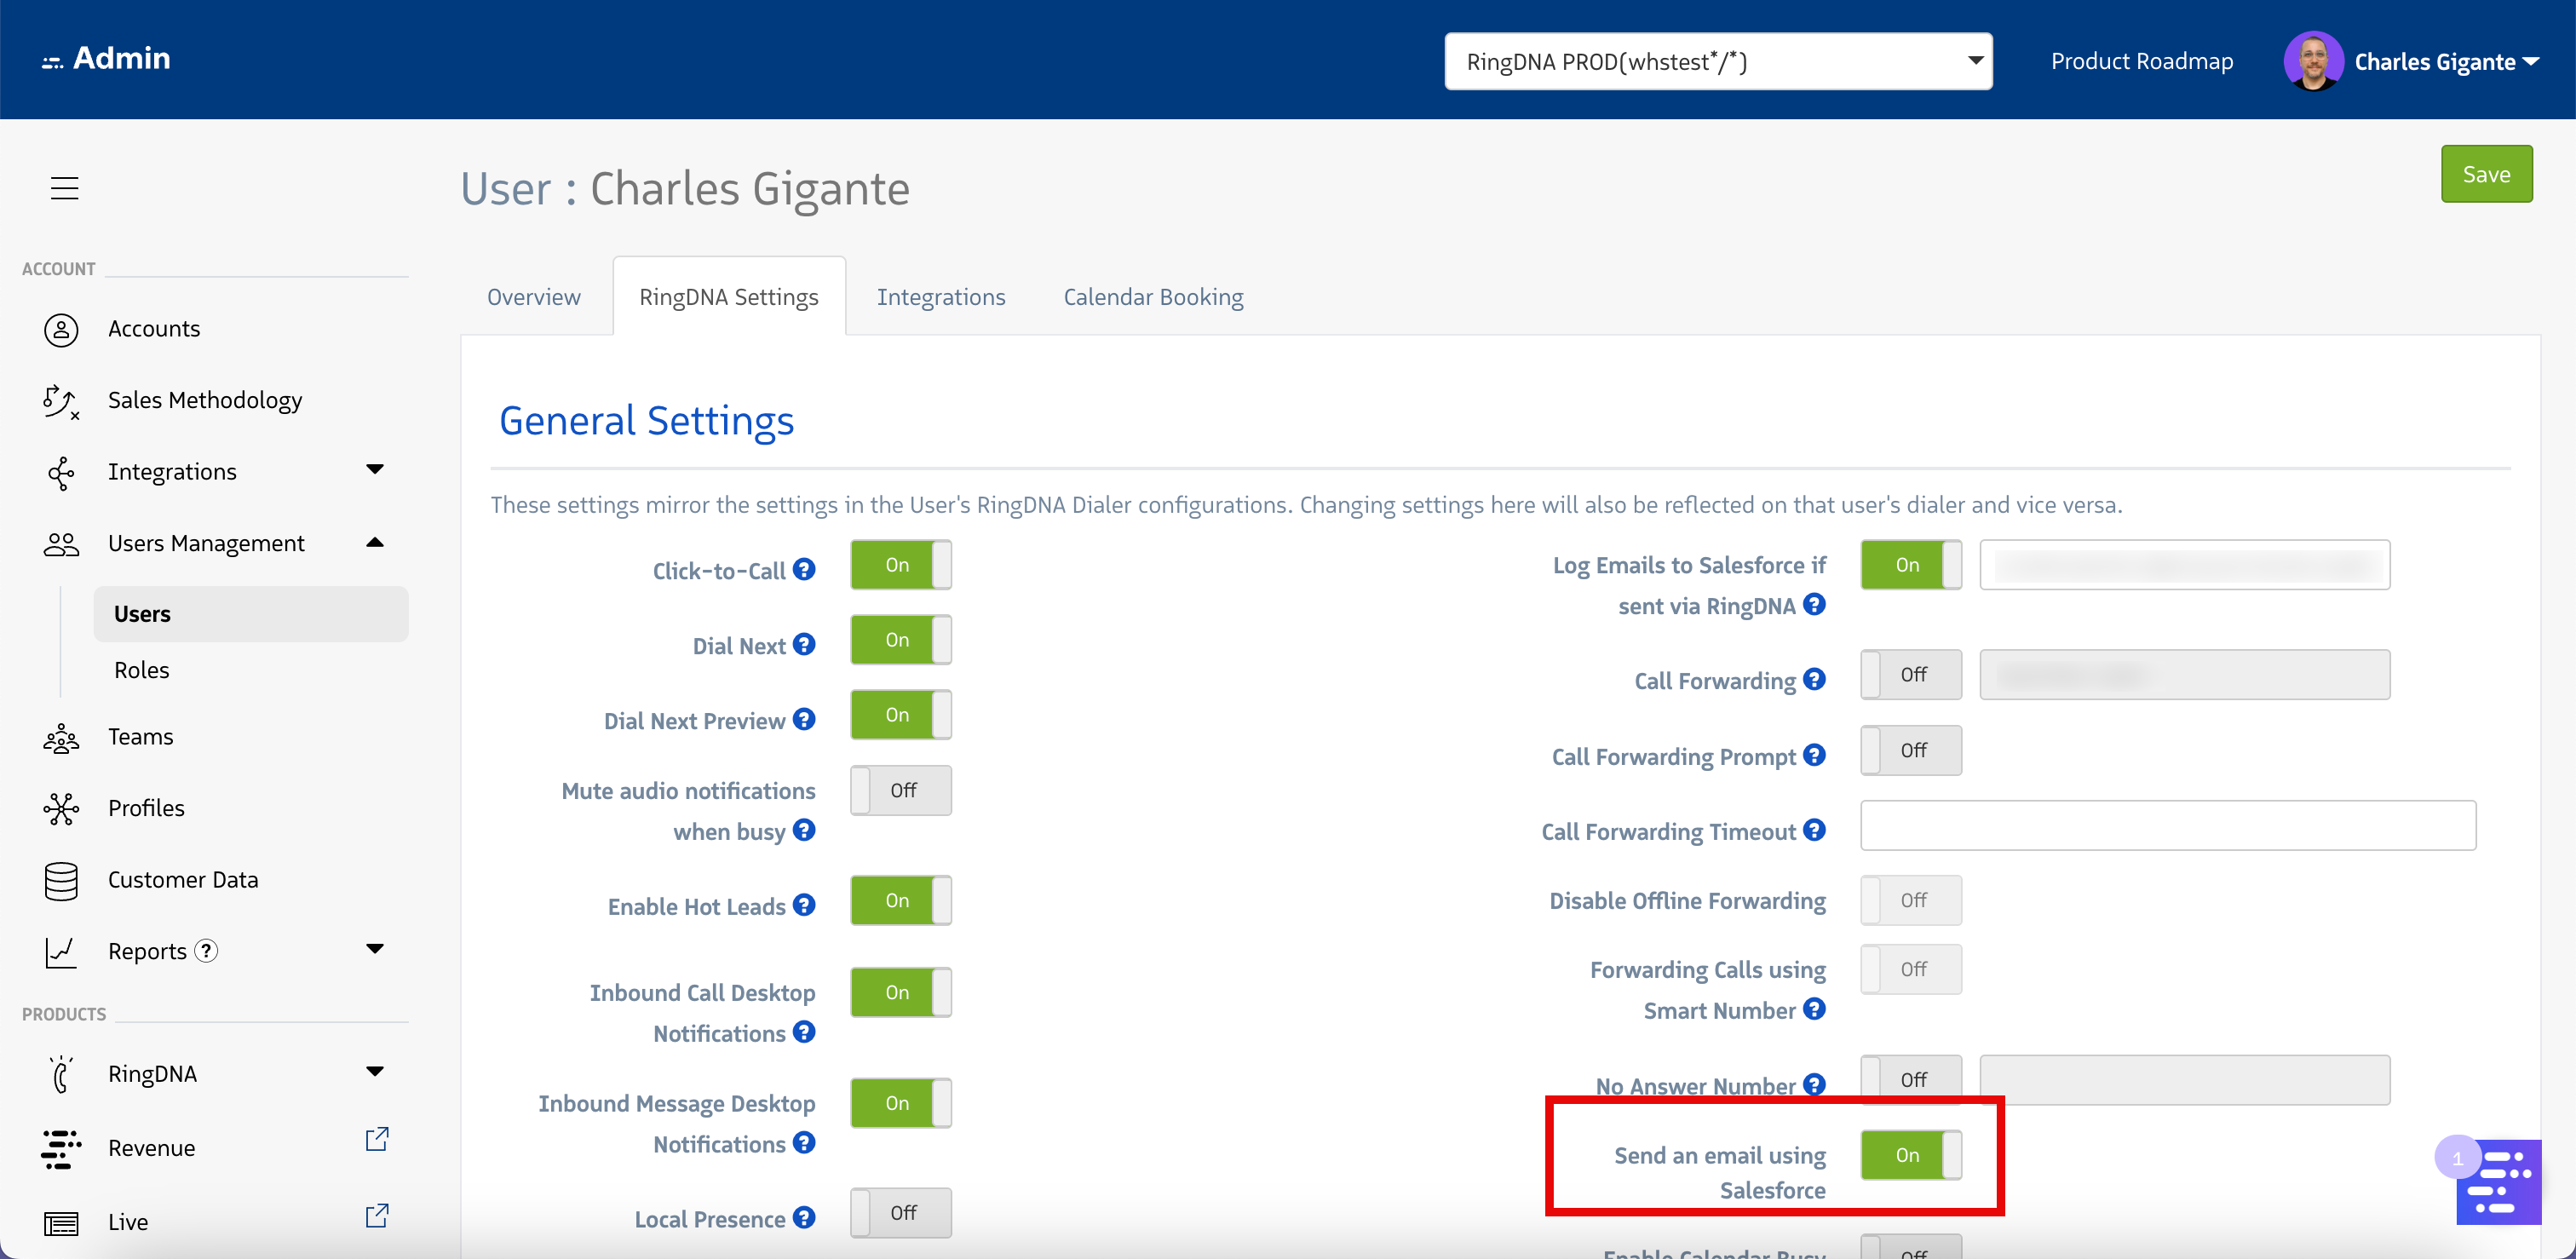Switch to the Overview tab

tap(533, 297)
